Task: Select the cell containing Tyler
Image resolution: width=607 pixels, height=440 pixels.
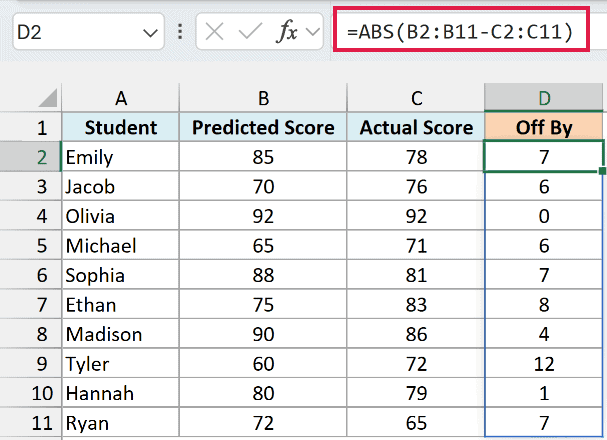Action: point(120,363)
